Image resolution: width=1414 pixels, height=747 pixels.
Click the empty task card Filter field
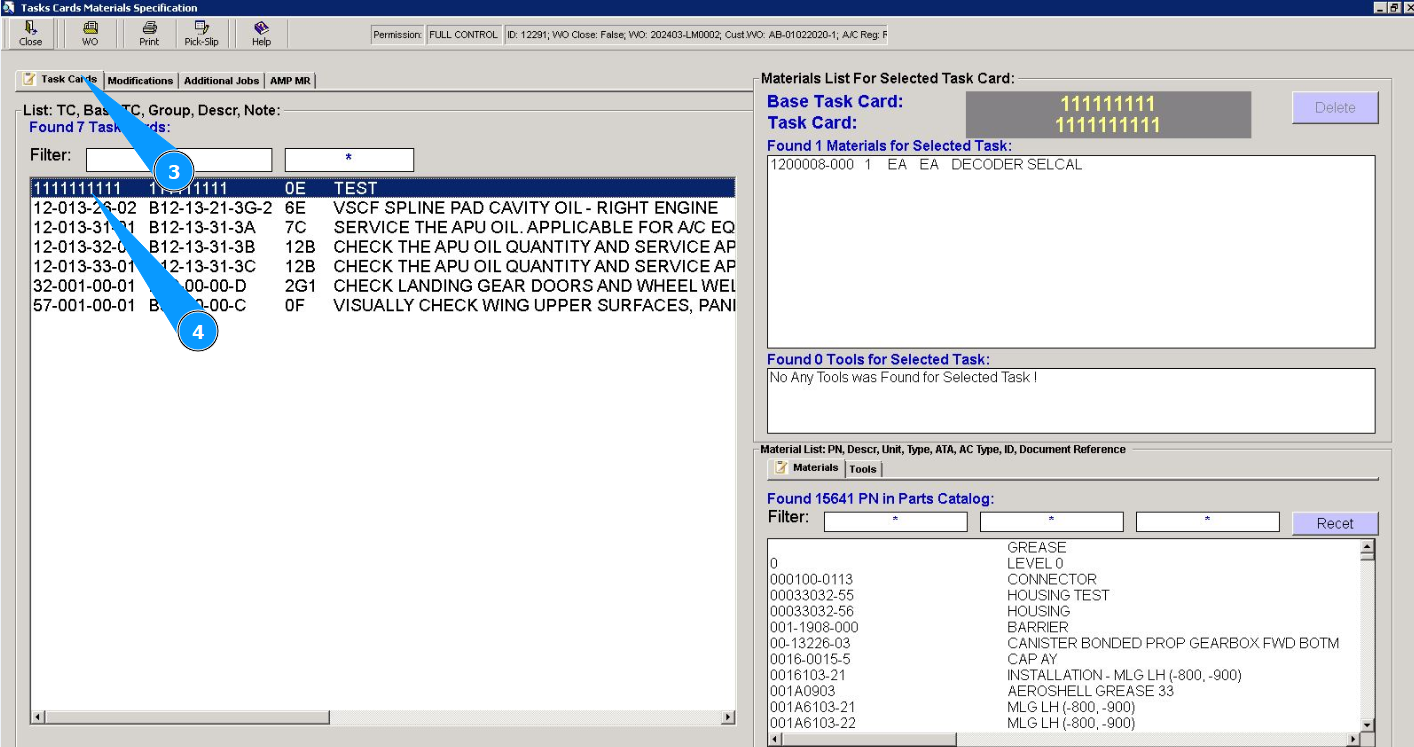pos(179,159)
